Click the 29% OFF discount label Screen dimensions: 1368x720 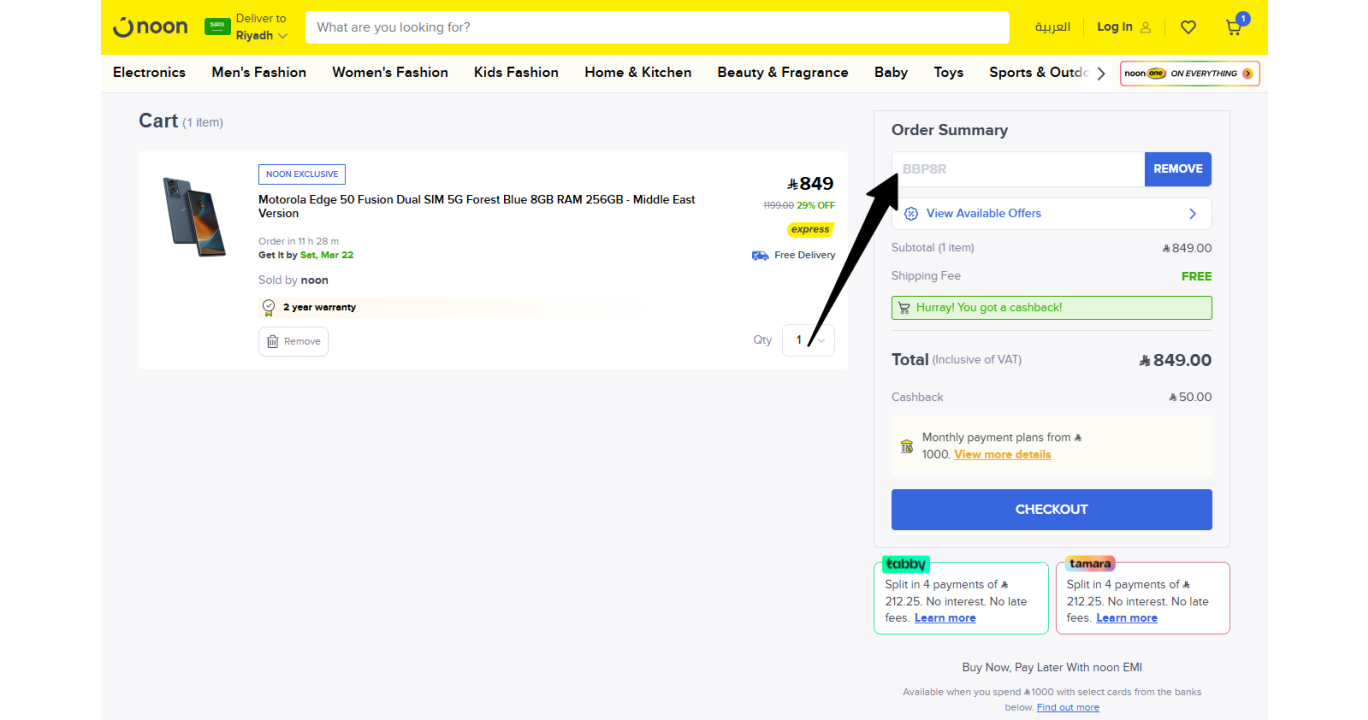(x=816, y=205)
